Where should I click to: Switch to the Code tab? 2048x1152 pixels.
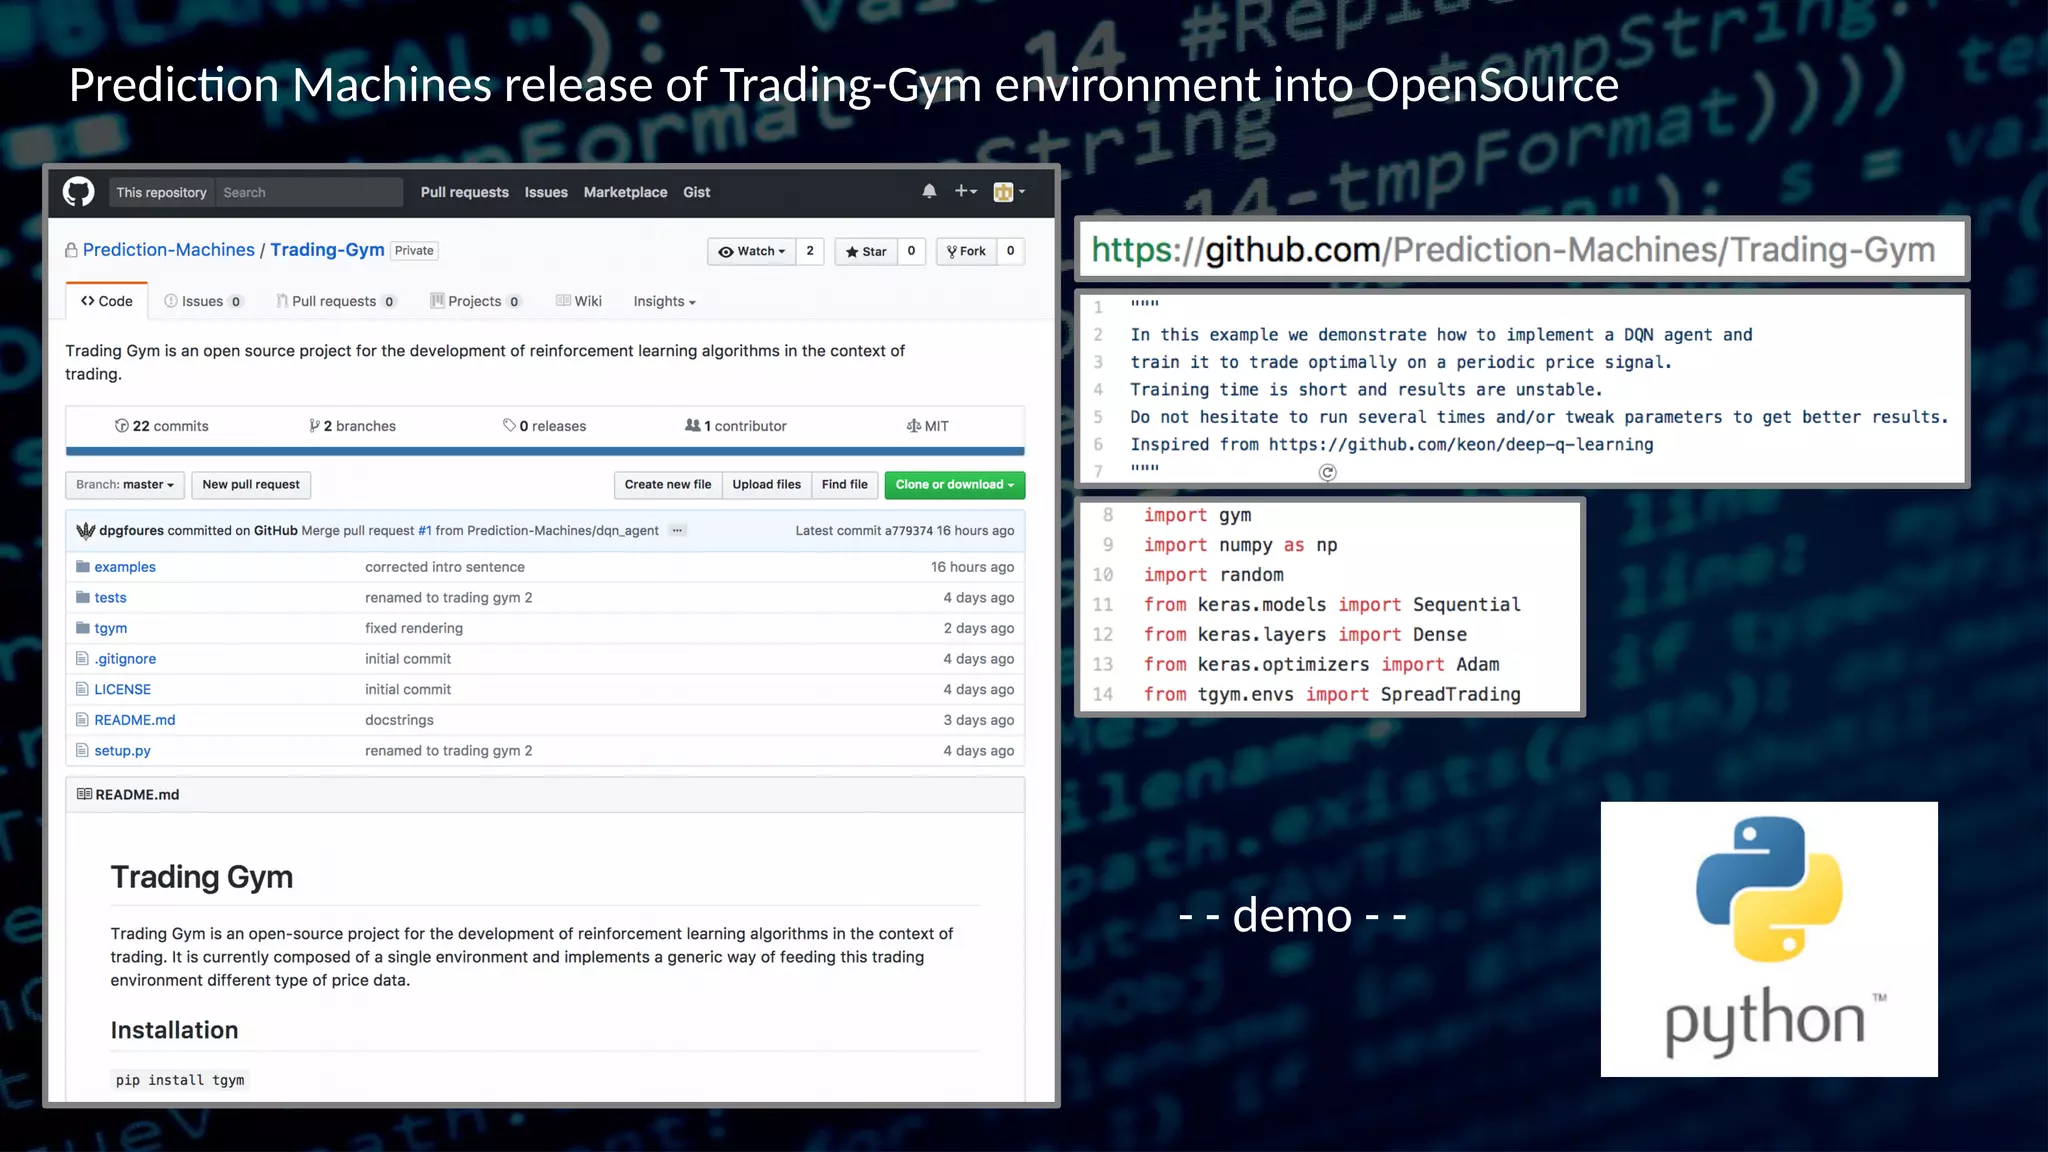[107, 301]
